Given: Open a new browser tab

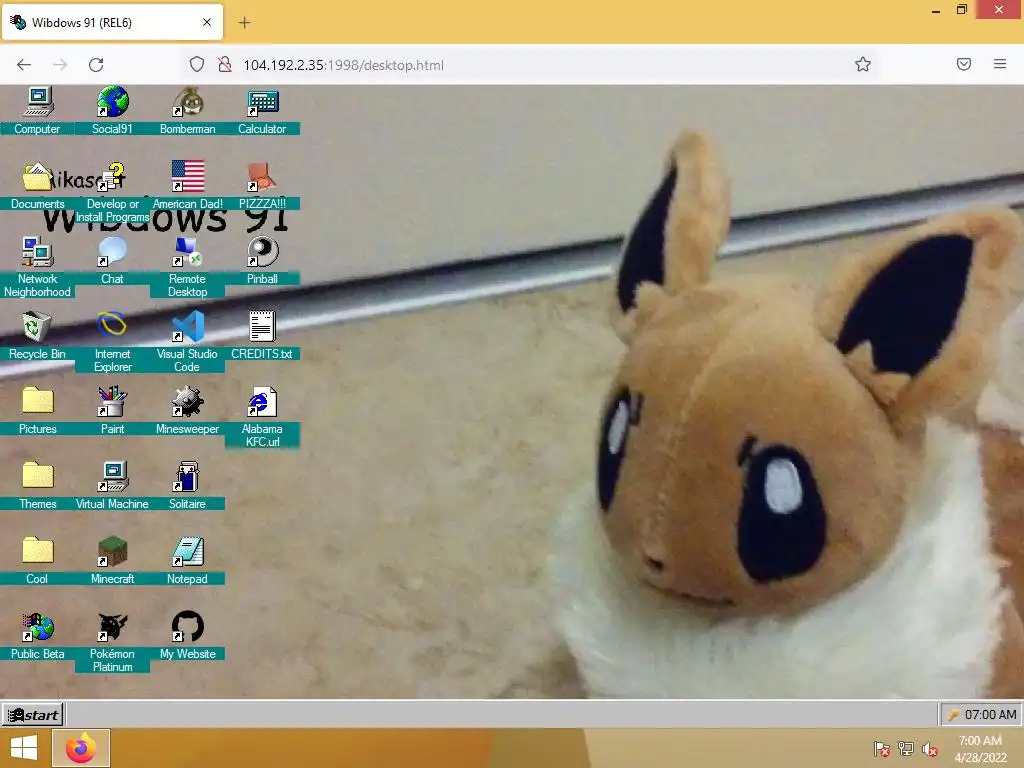Looking at the screenshot, I should coord(244,23).
